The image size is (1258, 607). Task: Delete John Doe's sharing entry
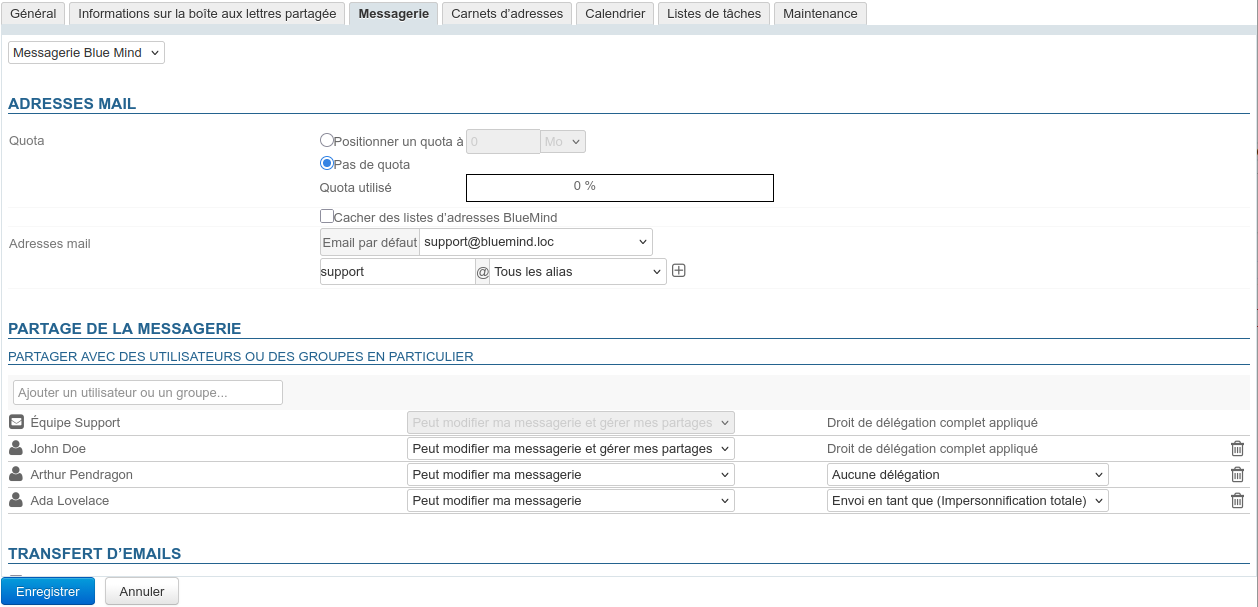(1237, 449)
